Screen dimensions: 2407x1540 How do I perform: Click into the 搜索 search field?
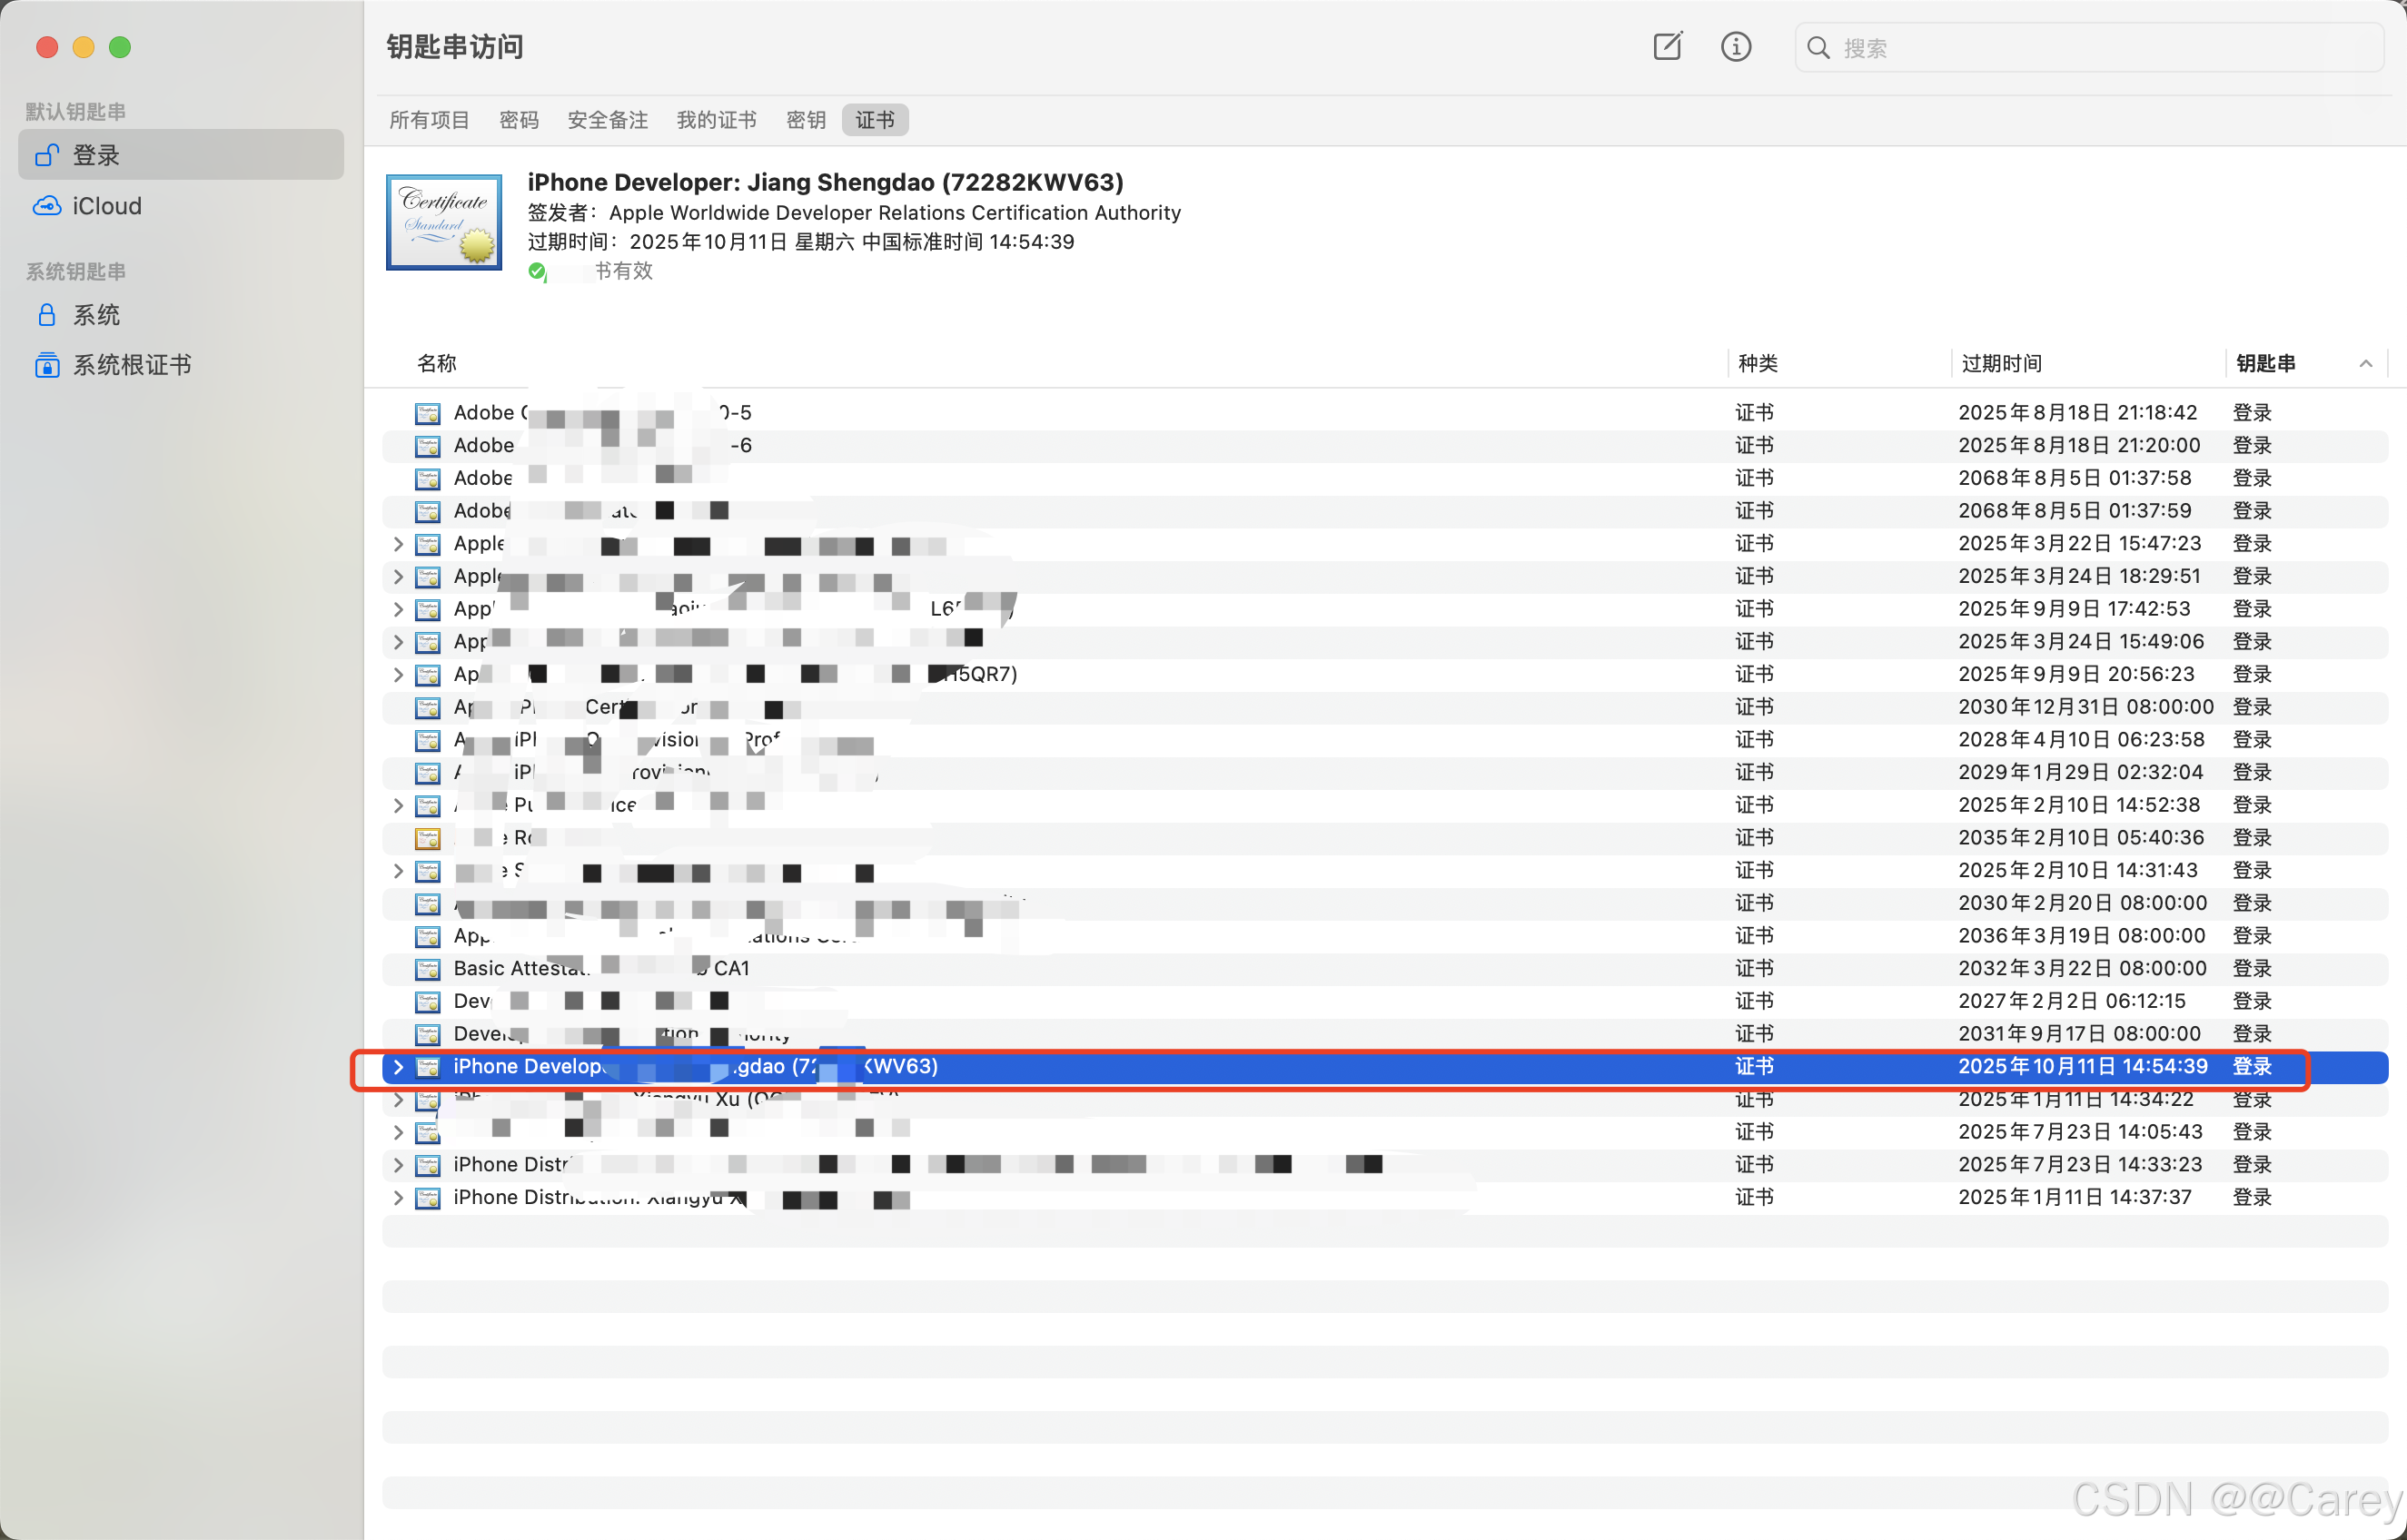[x=2100, y=48]
